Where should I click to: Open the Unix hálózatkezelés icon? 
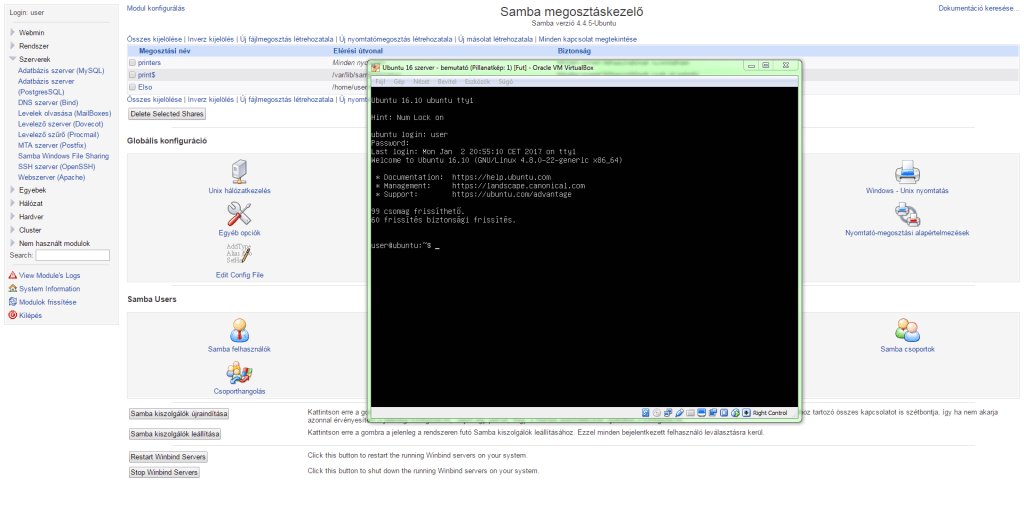(x=240, y=172)
